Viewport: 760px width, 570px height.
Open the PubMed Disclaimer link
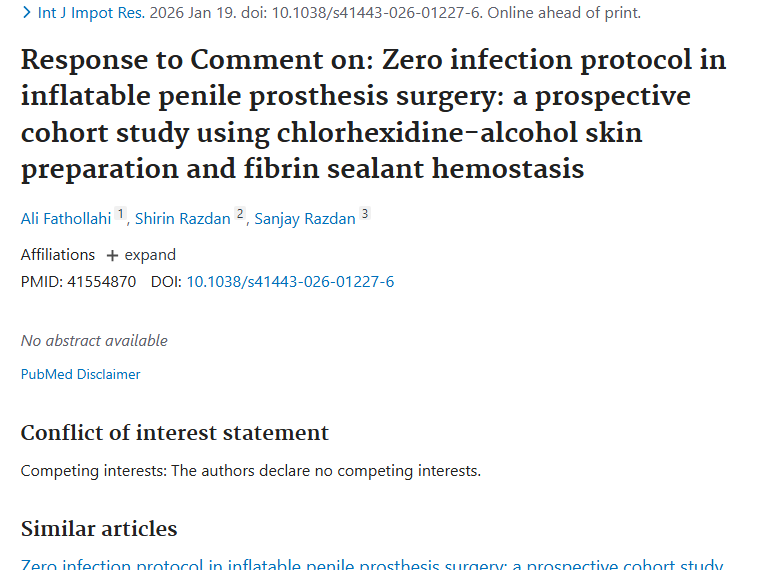pos(81,374)
